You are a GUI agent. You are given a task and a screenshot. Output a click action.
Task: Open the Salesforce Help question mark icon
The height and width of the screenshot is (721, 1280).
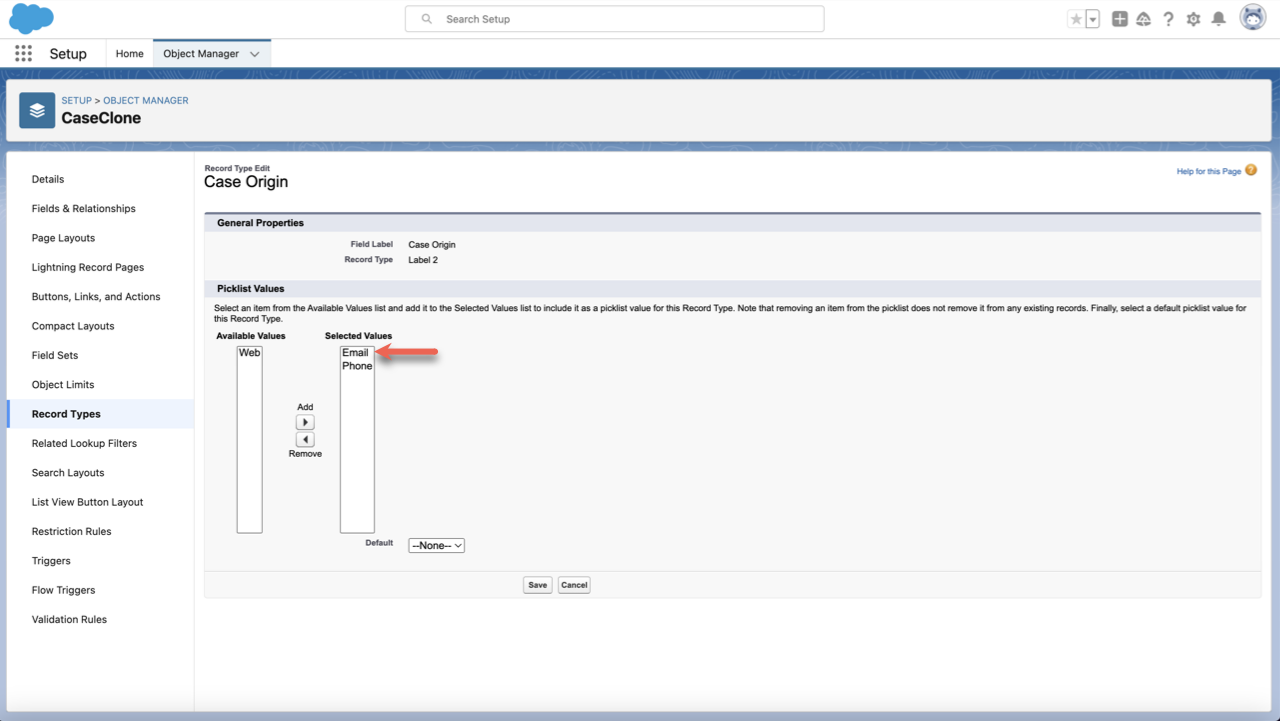[x=1168, y=19]
